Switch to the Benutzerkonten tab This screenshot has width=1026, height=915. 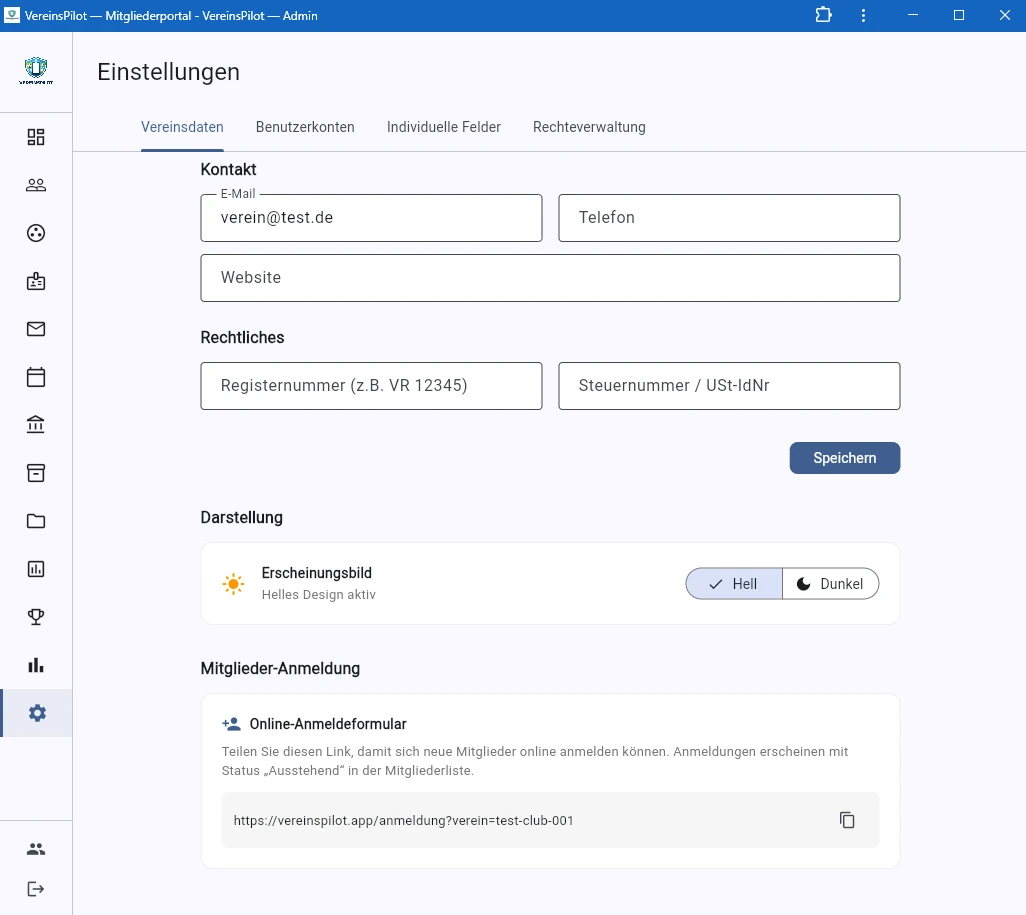tap(305, 127)
